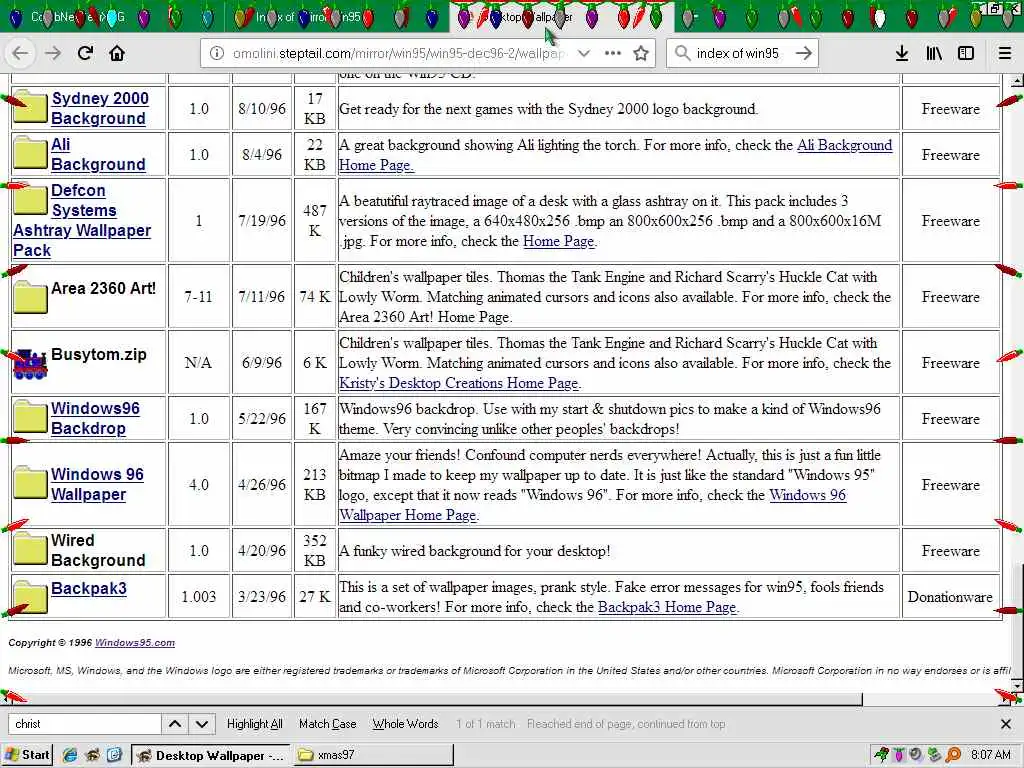Open the Windows Start menu
Screen dimensions: 1024x768
pyautogui.click(x=27, y=755)
